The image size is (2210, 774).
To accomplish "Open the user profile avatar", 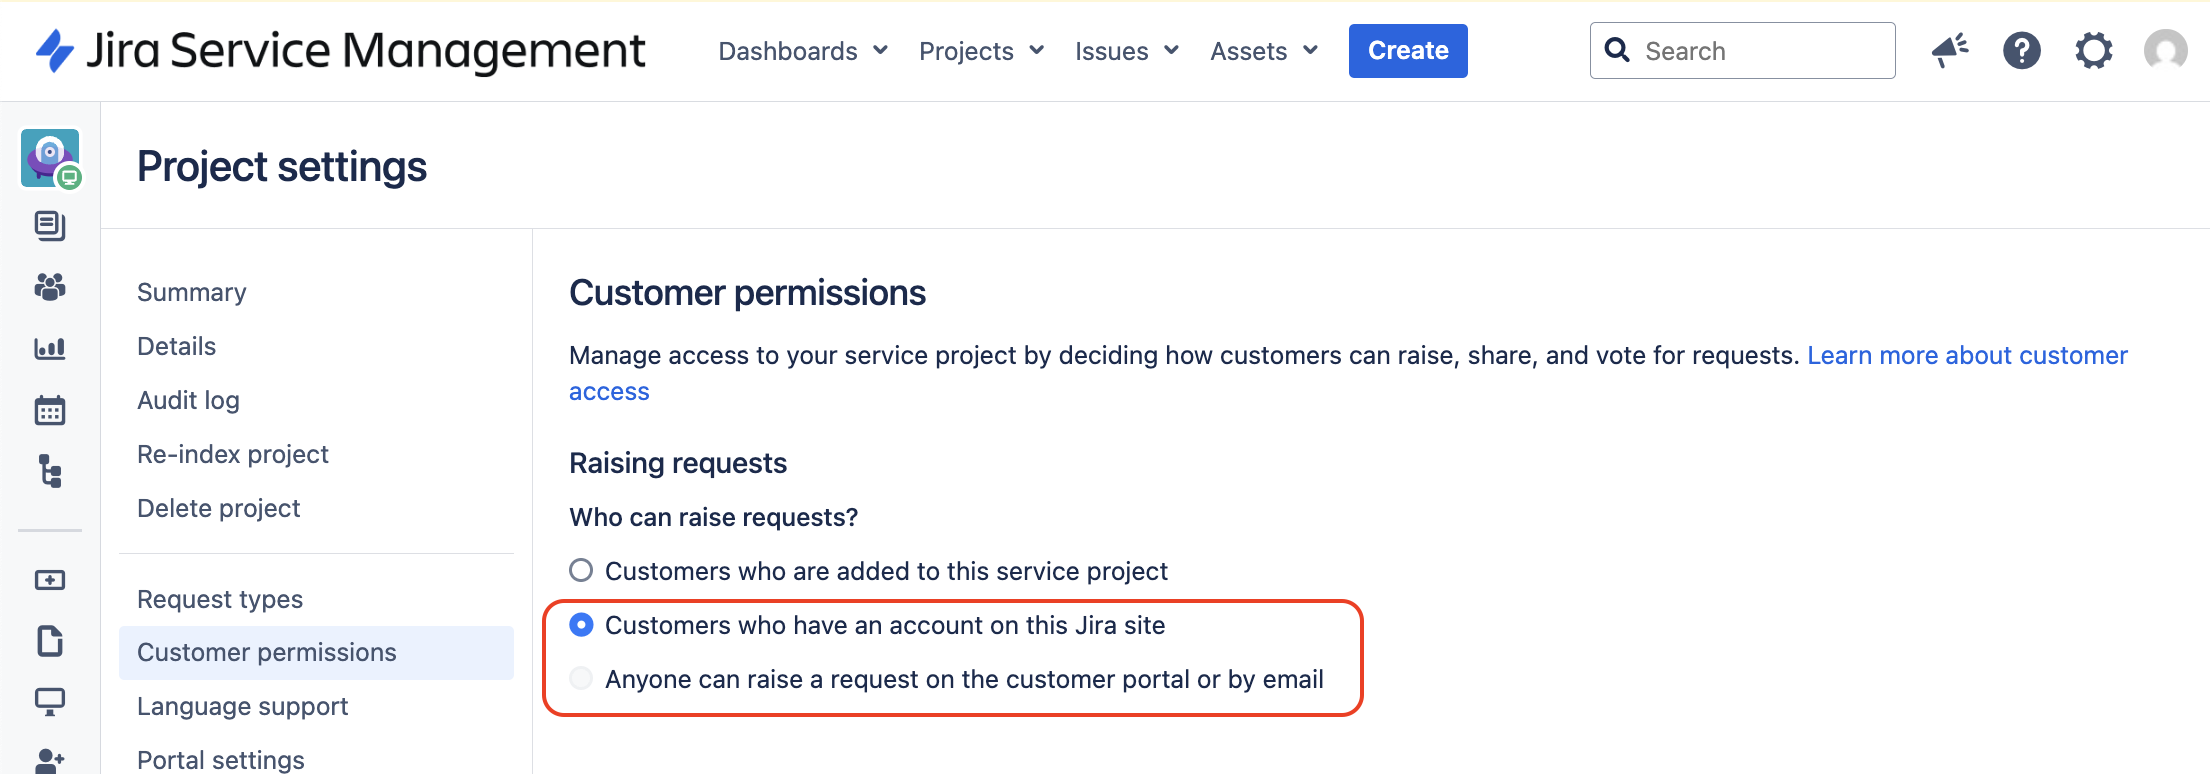I will point(2166,51).
